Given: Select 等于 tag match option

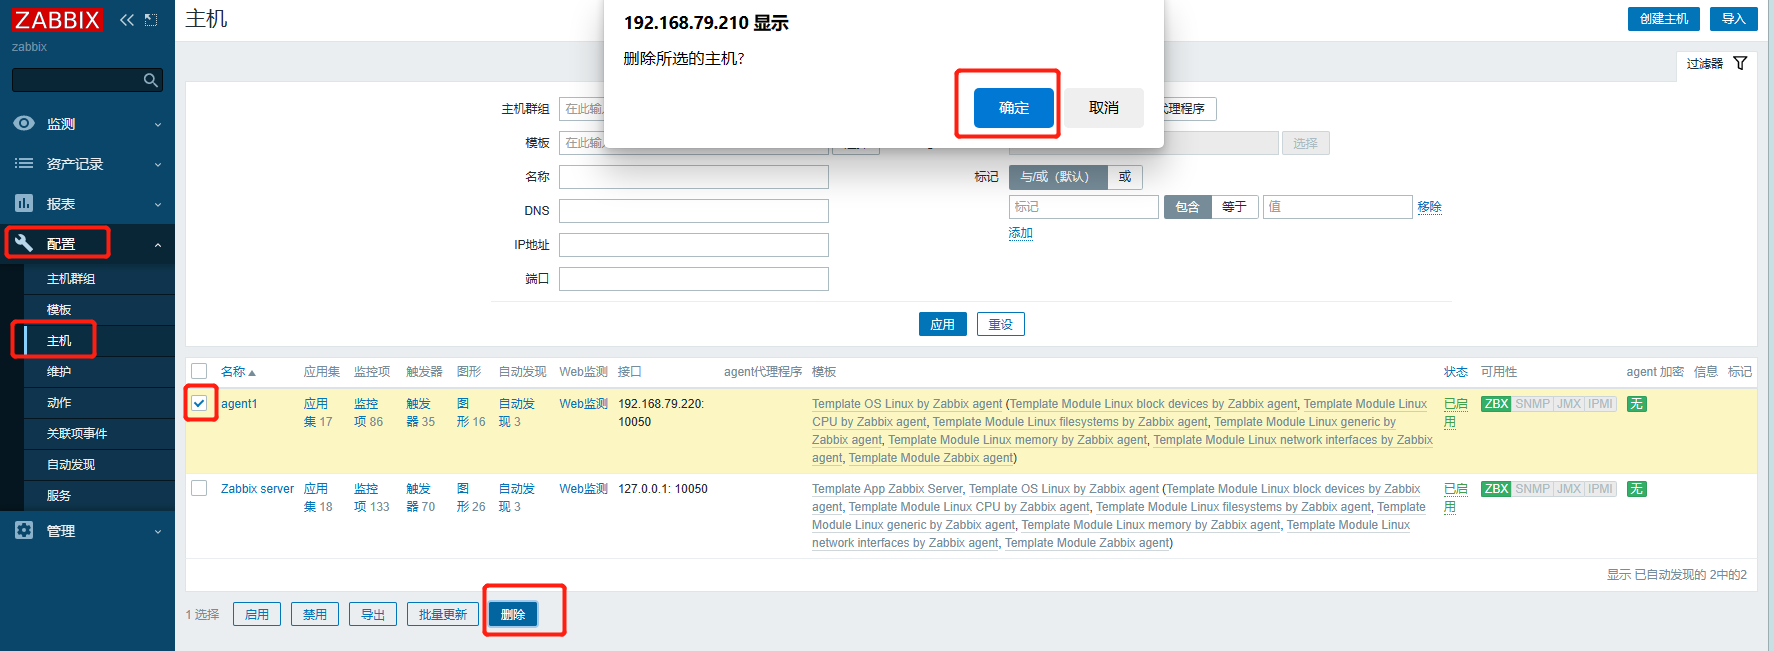Looking at the screenshot, I should (x=1234, y=207).
